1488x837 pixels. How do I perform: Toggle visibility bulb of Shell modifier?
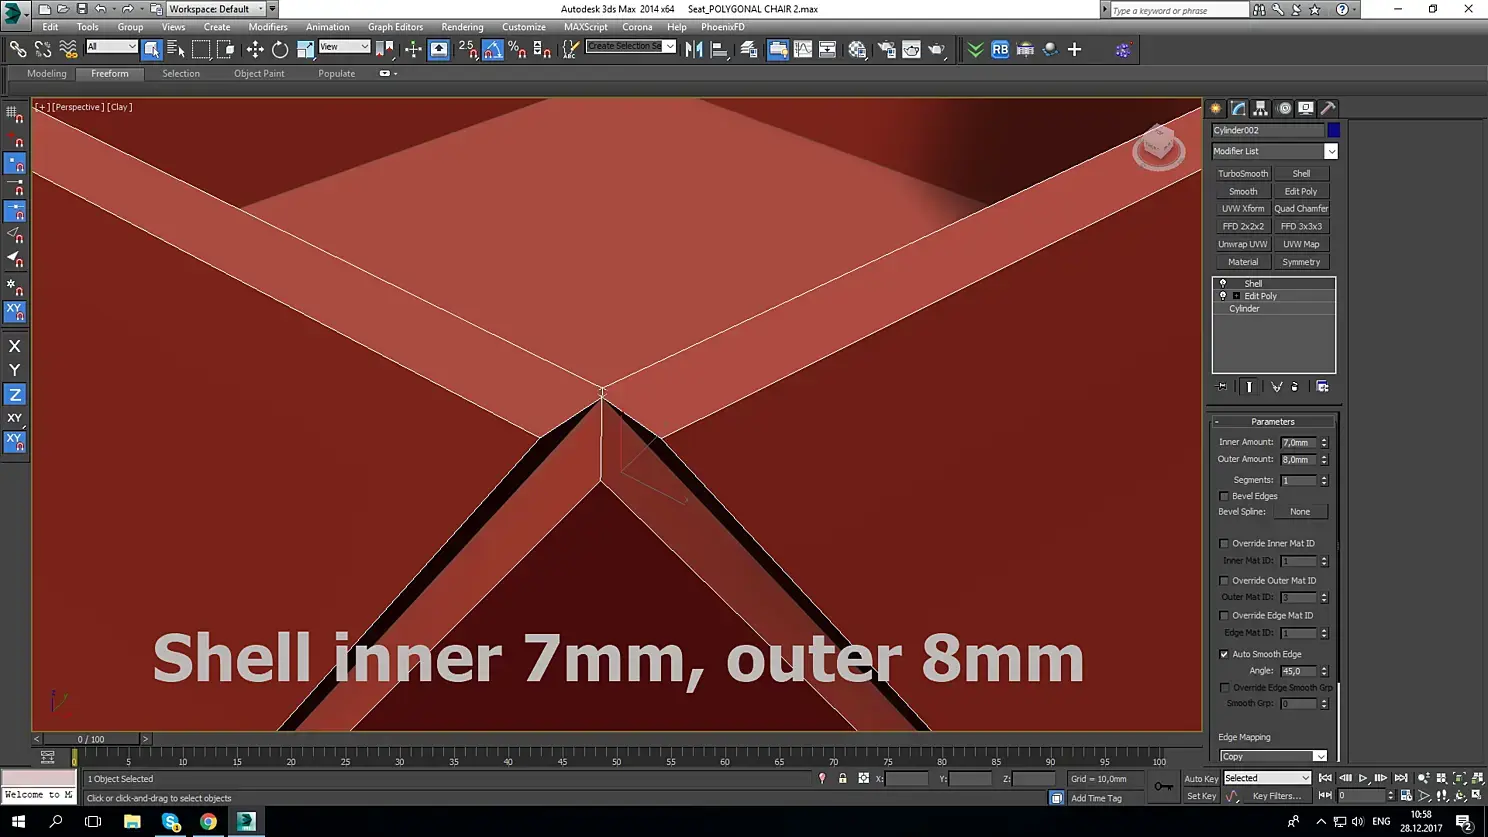tap(1223, 283)
